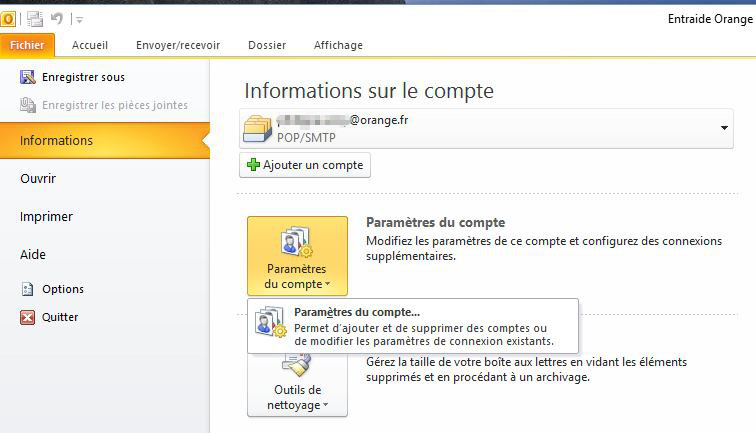Click the Affichage ribbon tab
This screenshot has height=433, width=756.
[x=338, y=45]
